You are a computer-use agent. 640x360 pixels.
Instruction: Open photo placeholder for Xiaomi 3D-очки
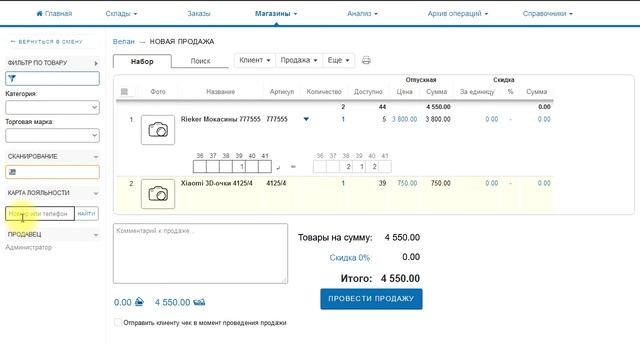coord(158,194)
